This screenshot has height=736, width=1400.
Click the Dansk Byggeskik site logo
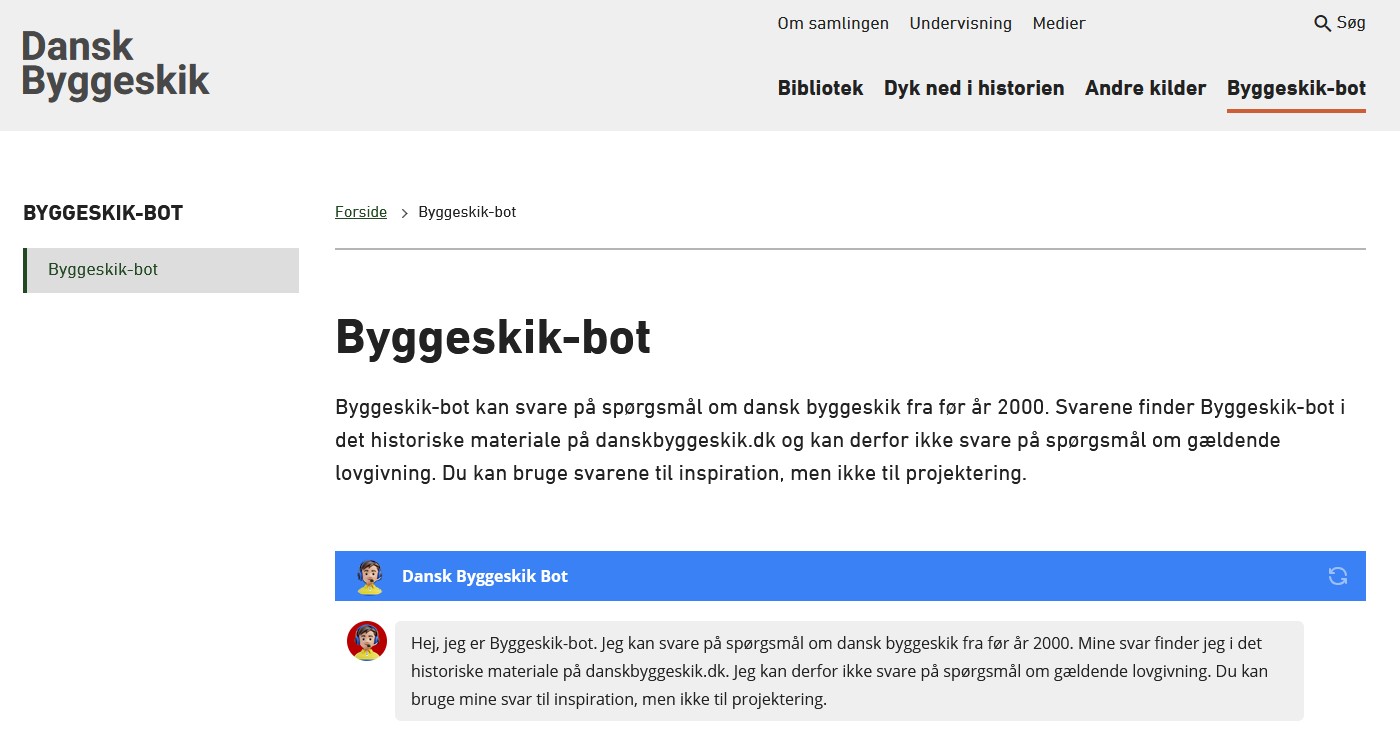click(x=115, y=64)
